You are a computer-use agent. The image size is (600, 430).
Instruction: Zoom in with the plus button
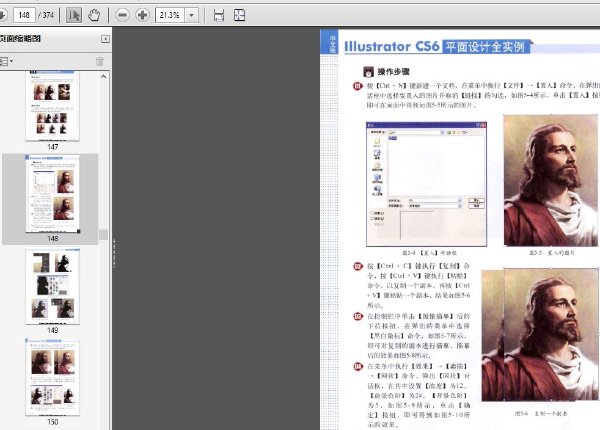[x=143, y=15]
